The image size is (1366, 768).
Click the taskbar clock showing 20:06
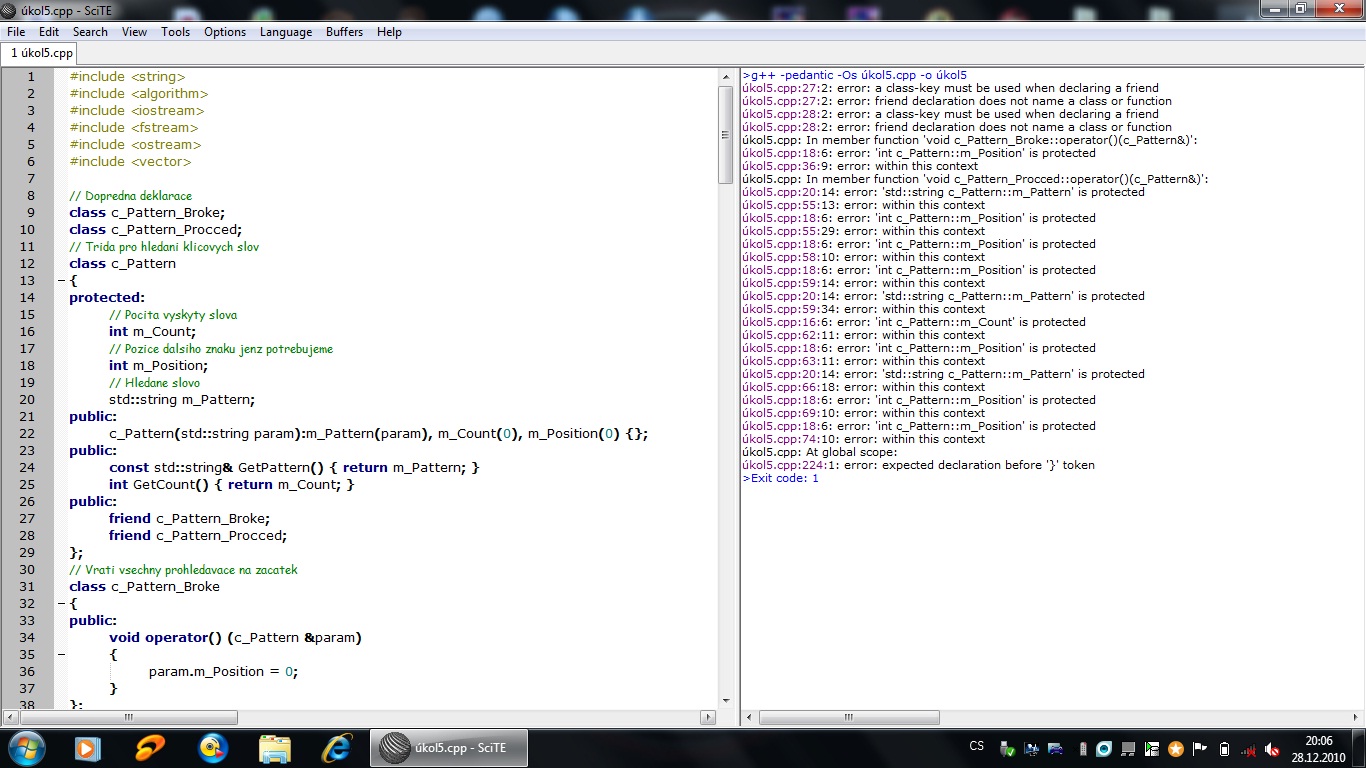pyautogui.click(x=1319, y=749)
